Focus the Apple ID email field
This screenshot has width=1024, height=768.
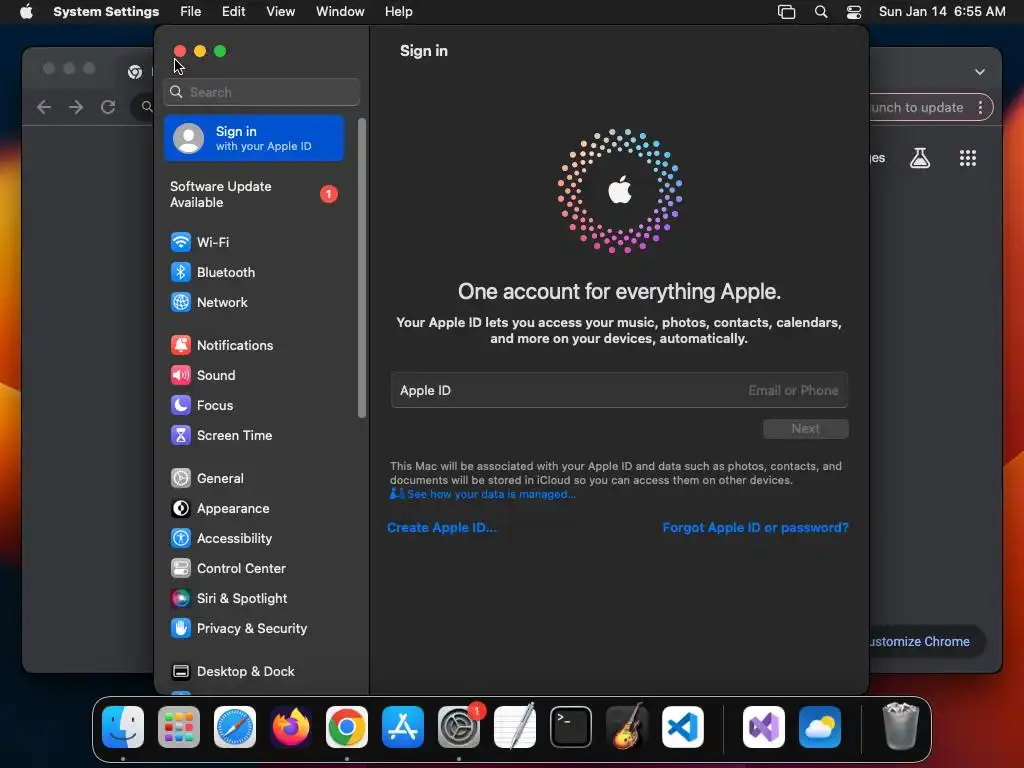coord(619,391)
